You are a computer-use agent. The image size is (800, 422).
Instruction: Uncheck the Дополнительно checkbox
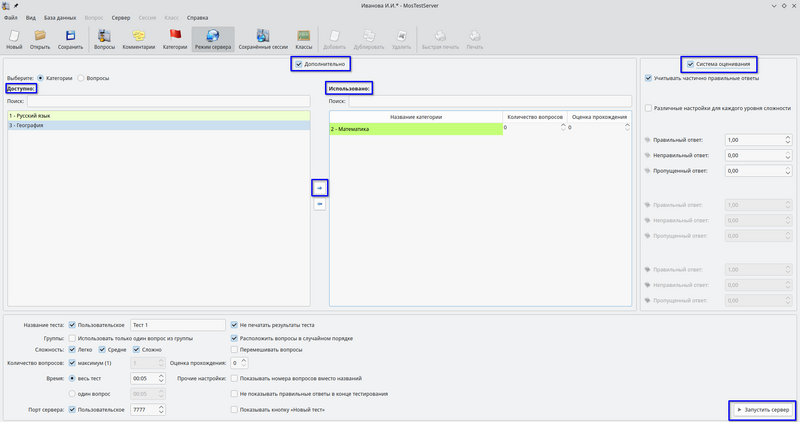[x=298, y=64]
